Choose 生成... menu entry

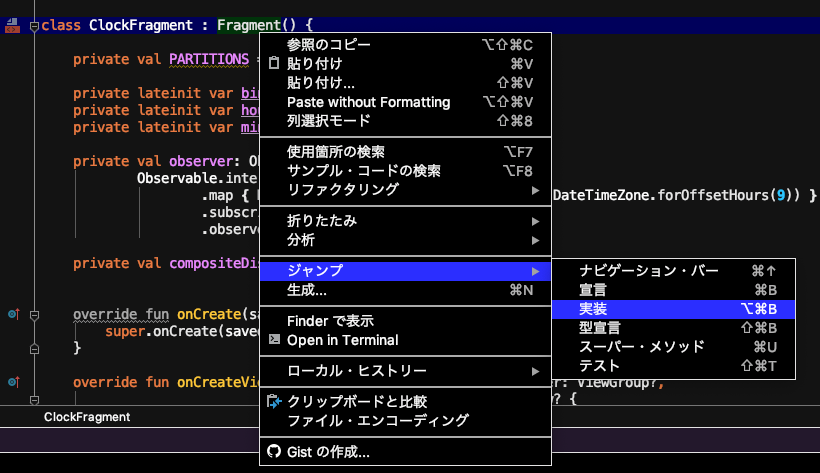pyautogui.click(x=405, y=290)
